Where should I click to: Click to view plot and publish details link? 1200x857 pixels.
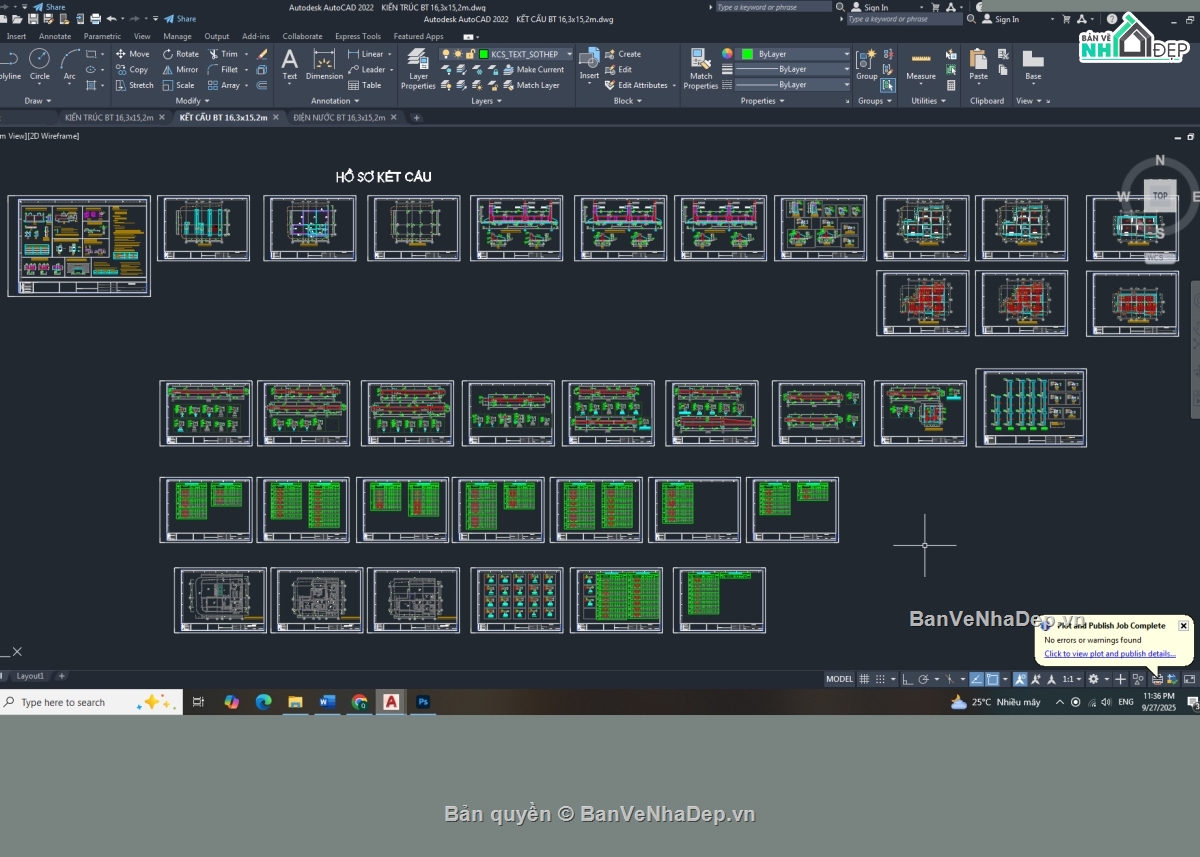[1109, 654]
